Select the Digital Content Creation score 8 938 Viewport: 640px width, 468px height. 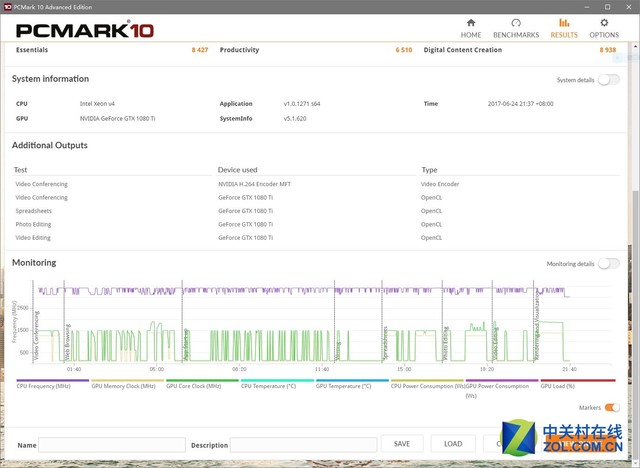point(608,50)
